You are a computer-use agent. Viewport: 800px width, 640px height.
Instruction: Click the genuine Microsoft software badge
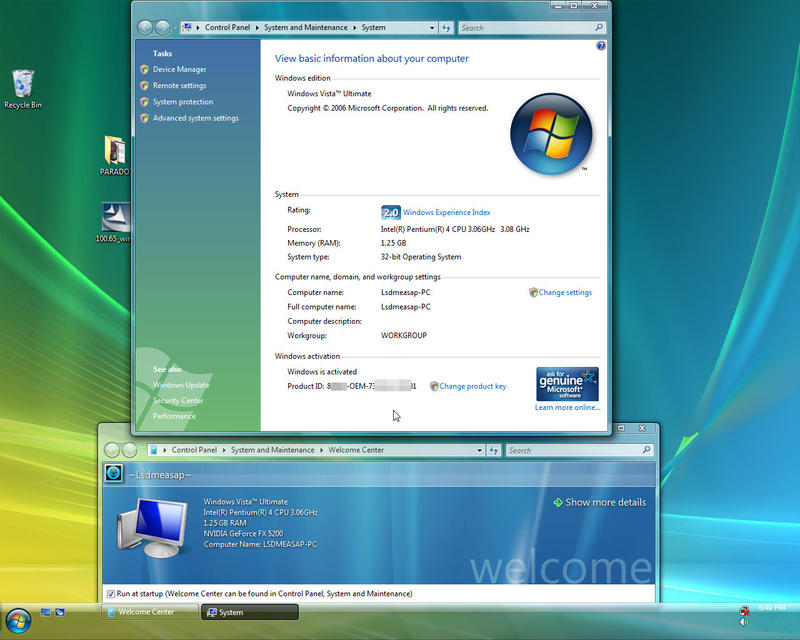click(x=567, y=384)
